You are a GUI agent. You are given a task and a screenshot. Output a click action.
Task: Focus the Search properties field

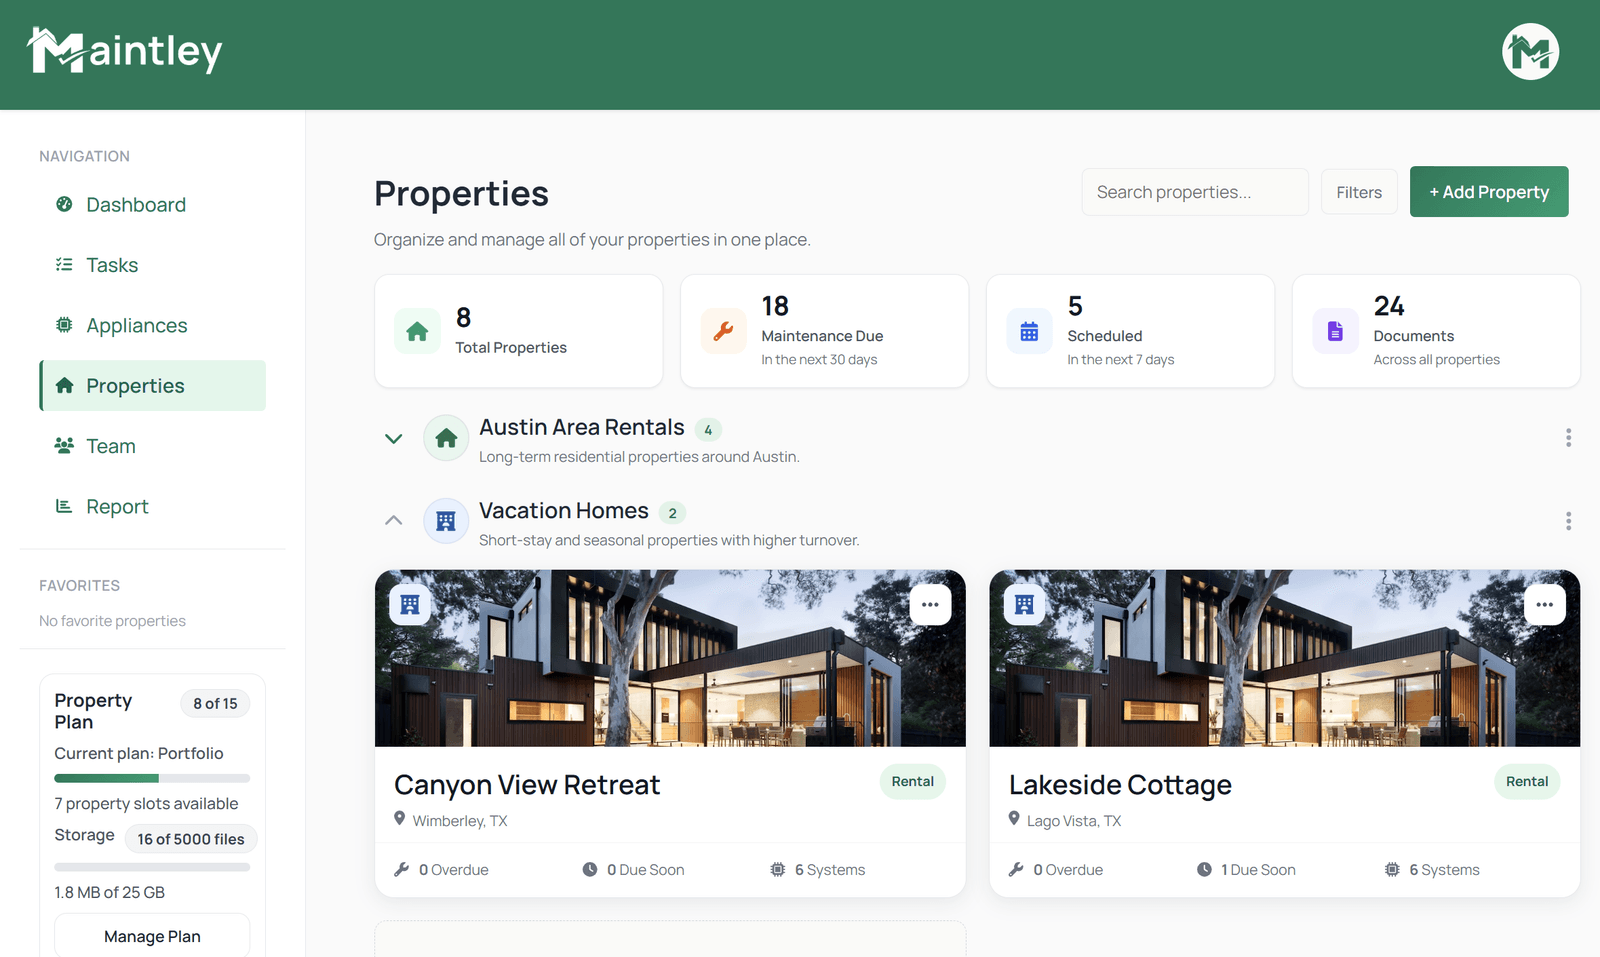pos(1195,192)
